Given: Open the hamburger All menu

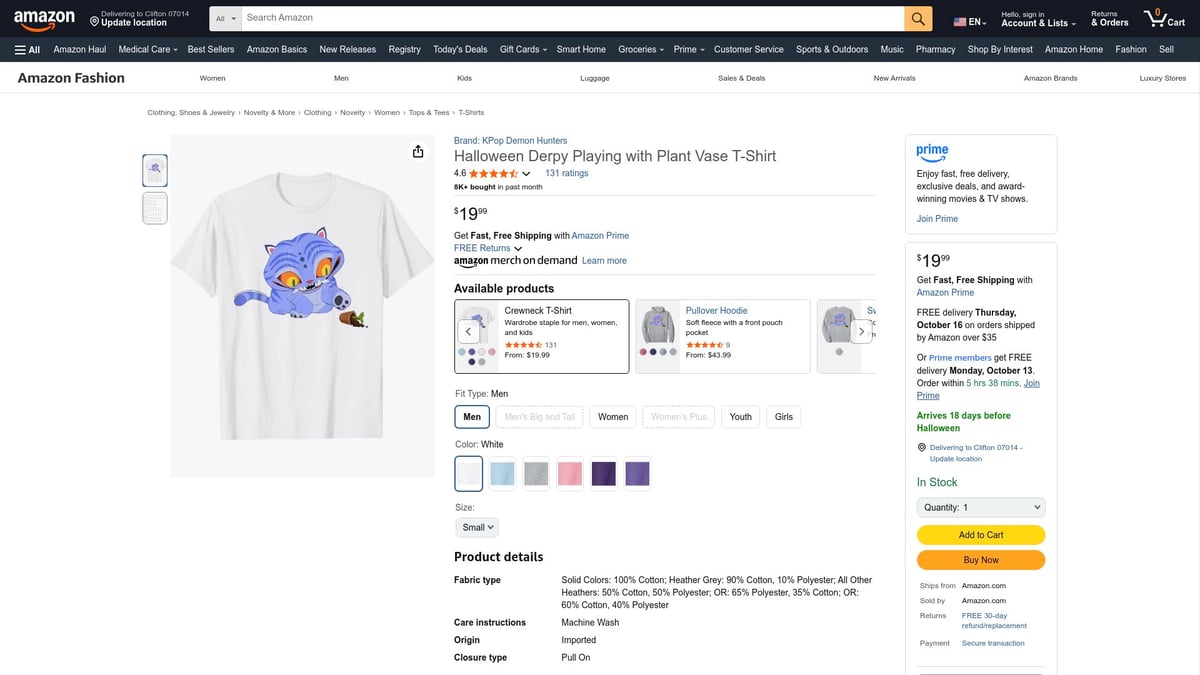Looking at the screenshot, I should tap(25, 49).
